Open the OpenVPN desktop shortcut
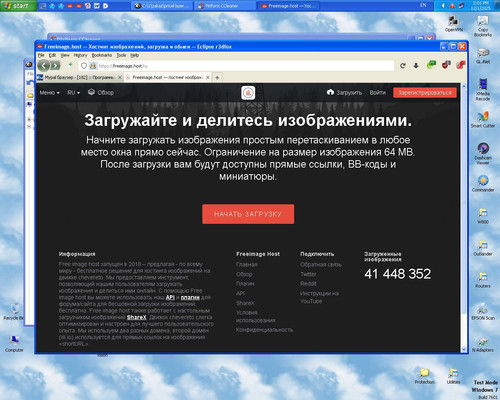500x400 pixels. click(x=454, y=23)
